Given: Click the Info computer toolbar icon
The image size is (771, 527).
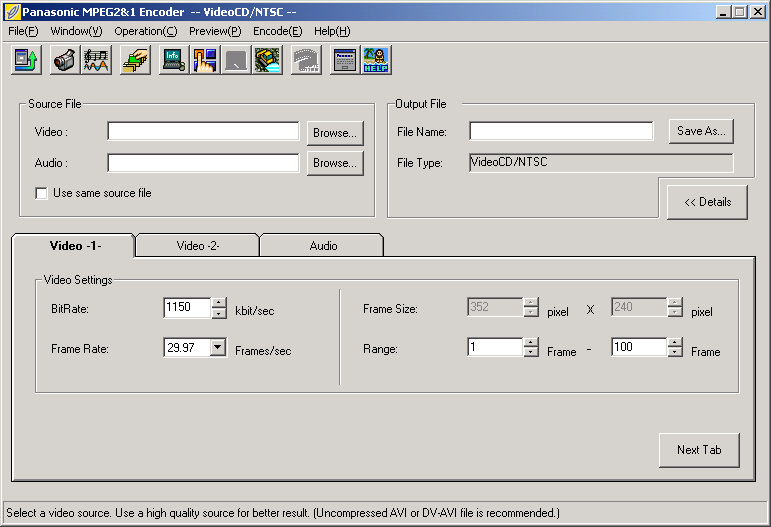Looking at the screenshot, I should pyautogui.click(x=174, y=60).
